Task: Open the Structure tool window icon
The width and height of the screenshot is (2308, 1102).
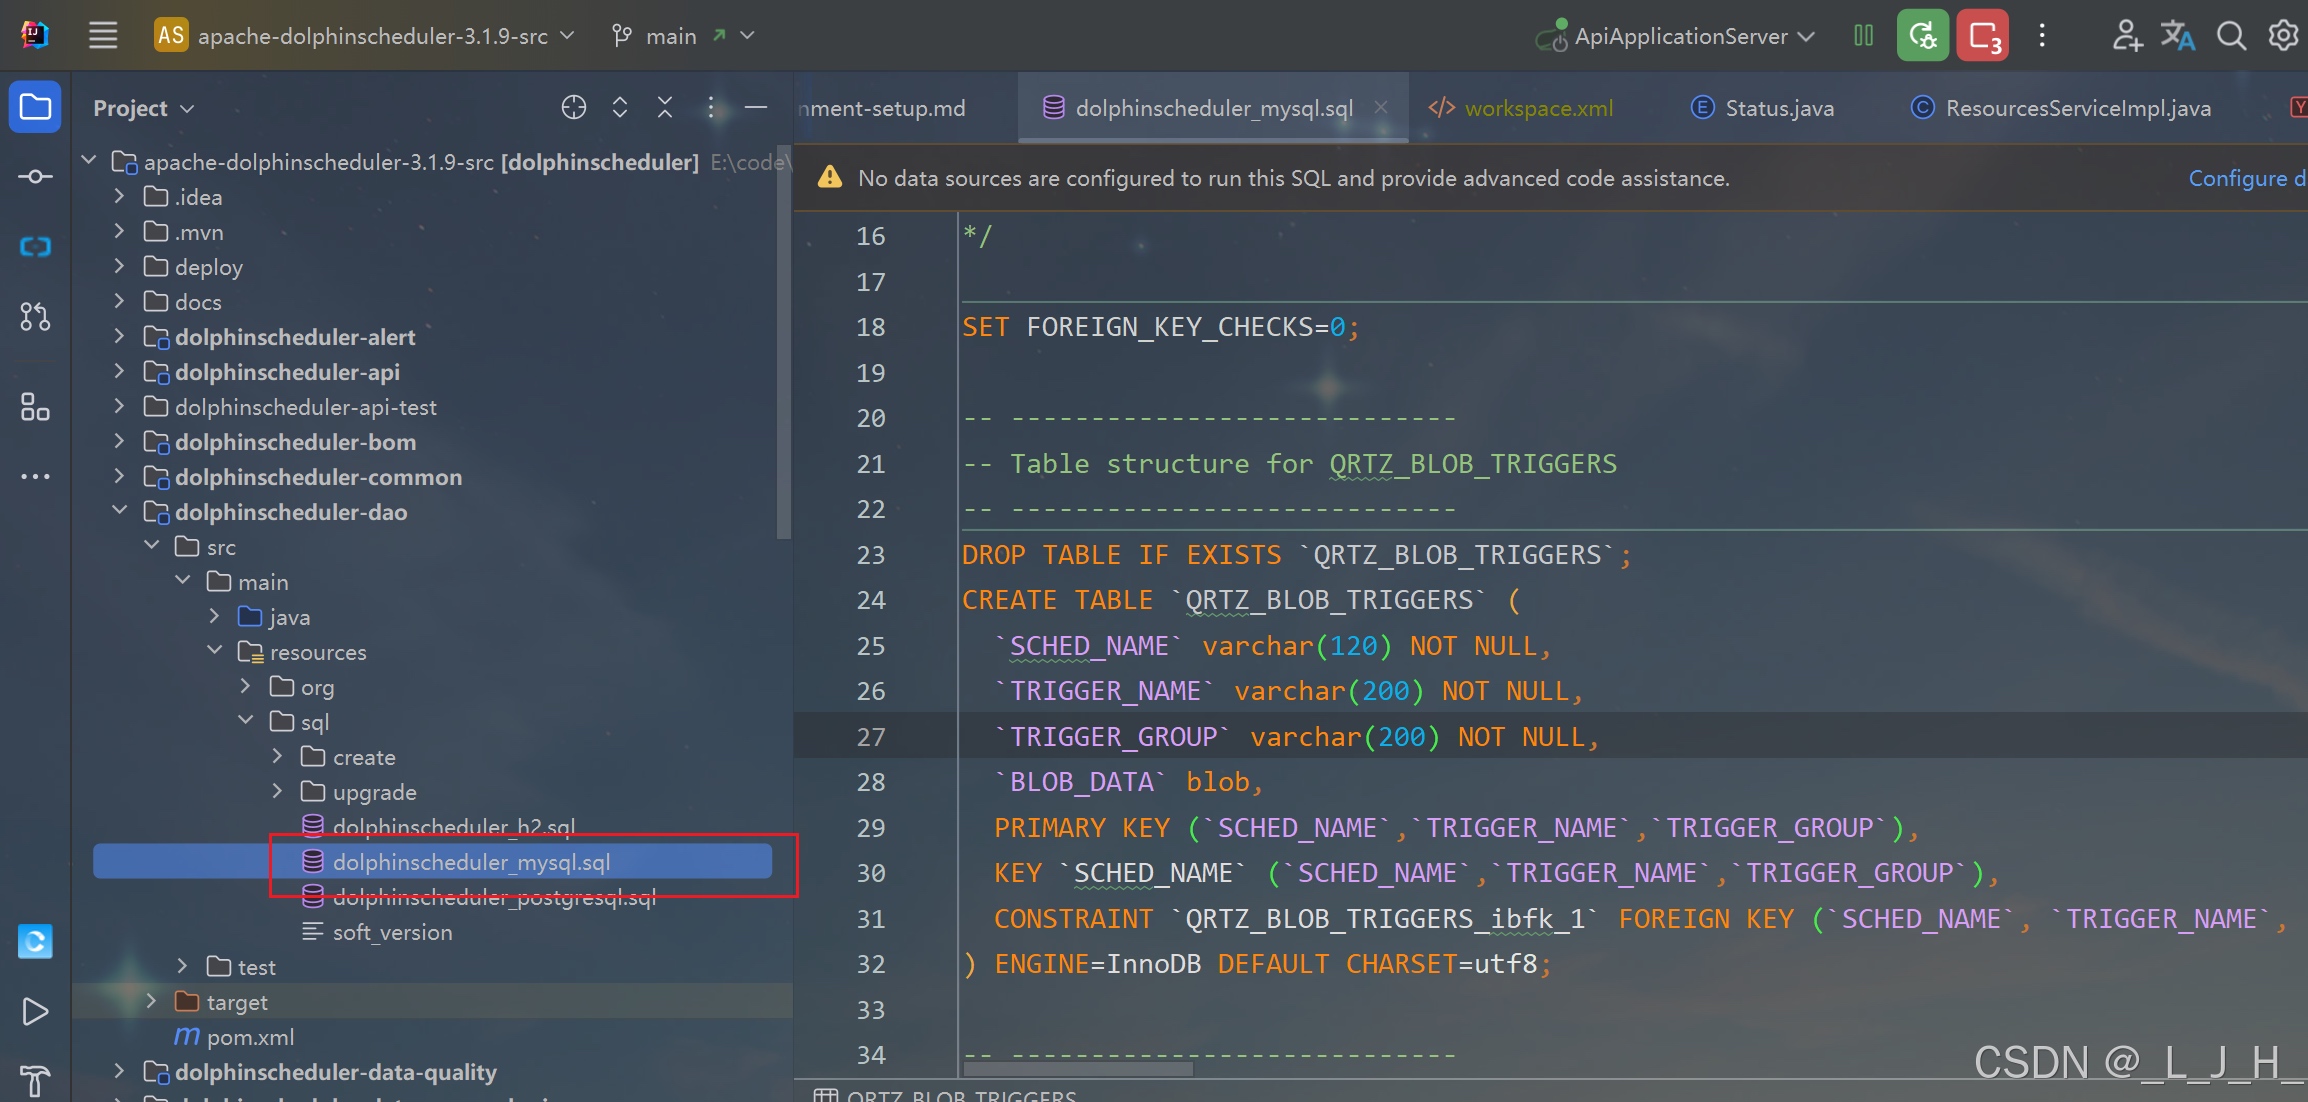Action: pyautogui.click(x=35, y=407)
